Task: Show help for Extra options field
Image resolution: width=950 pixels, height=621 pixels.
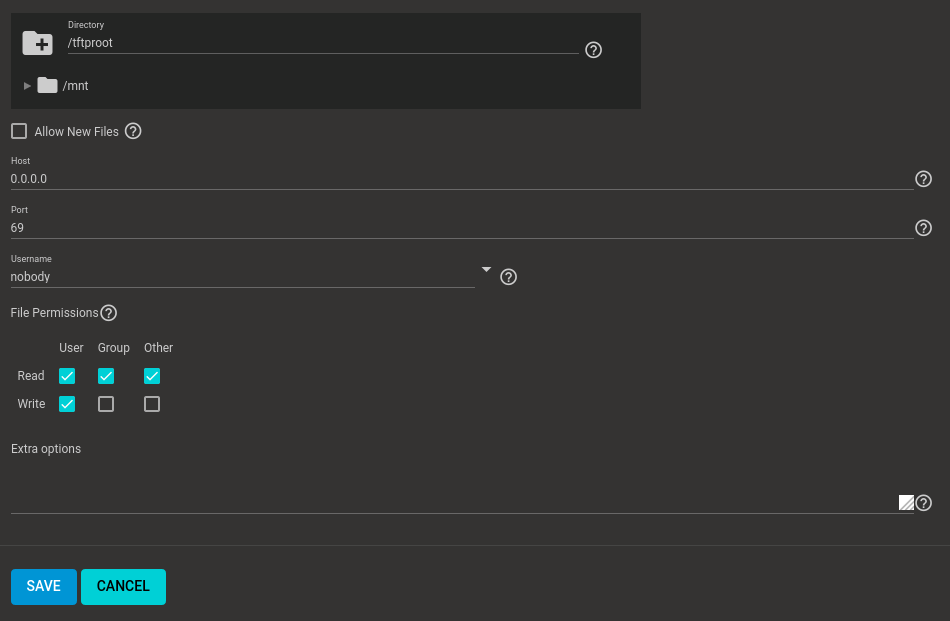Action: pos(923,503)
